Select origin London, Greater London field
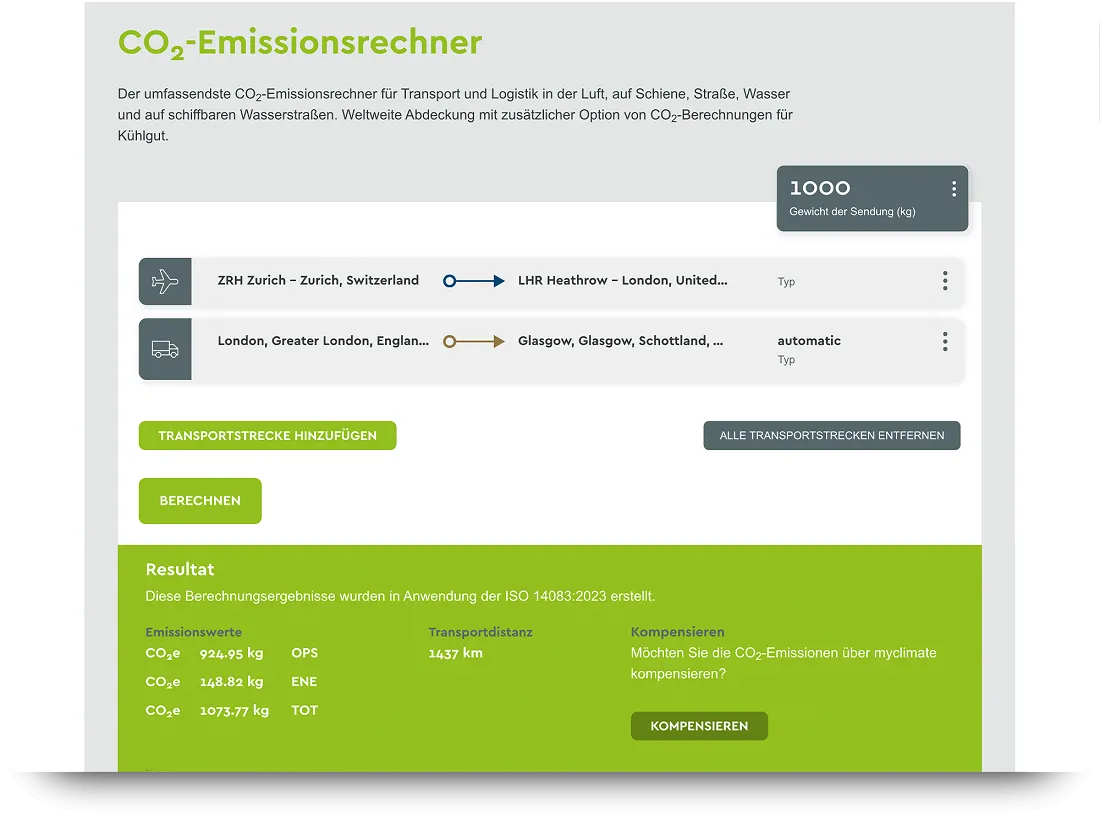This screenshot has height=825, width=1100. coord(323,341)
